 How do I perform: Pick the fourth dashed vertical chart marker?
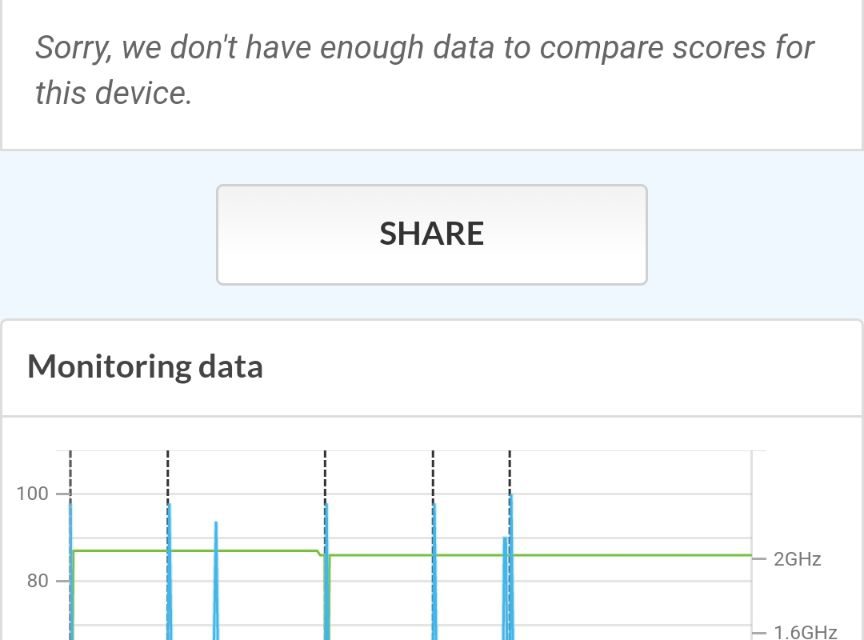click(433, 468)
